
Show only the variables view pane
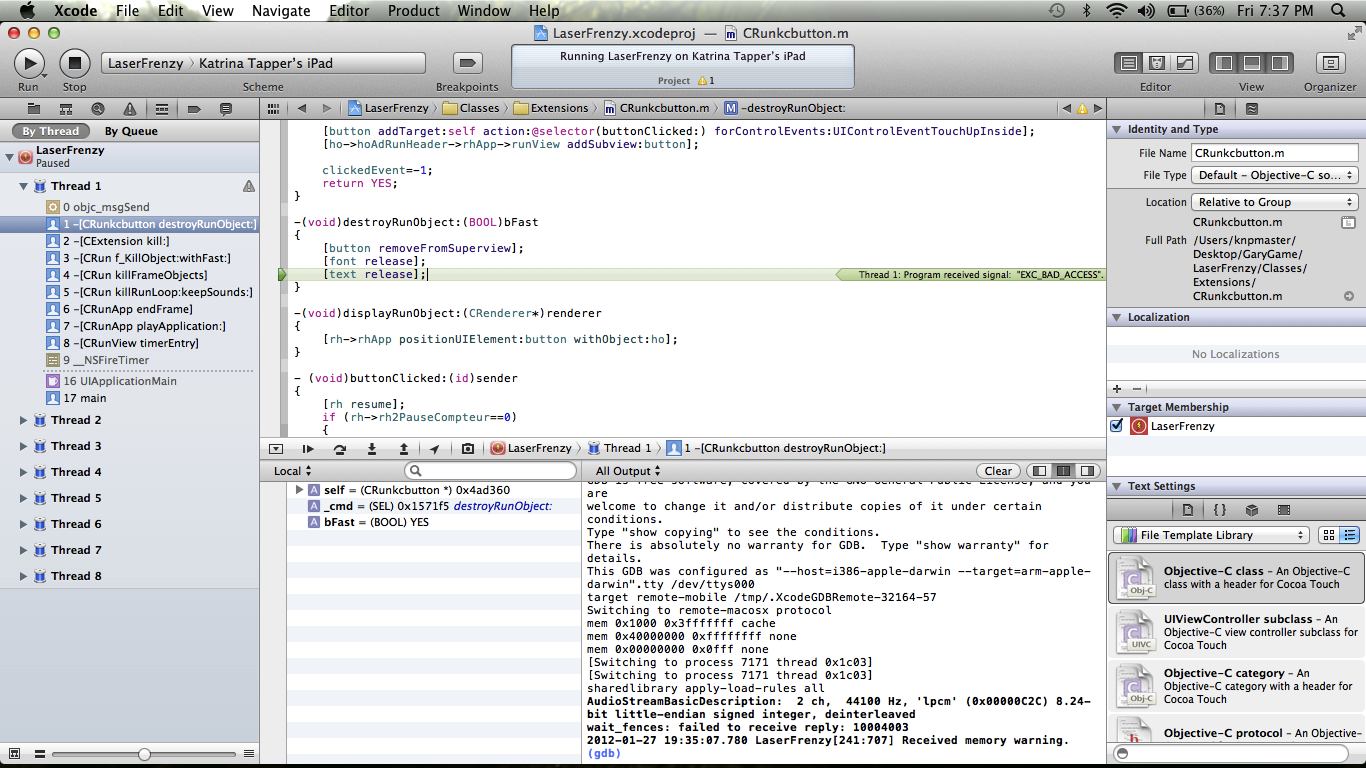pyautogui.click(x=1040, y=471)
